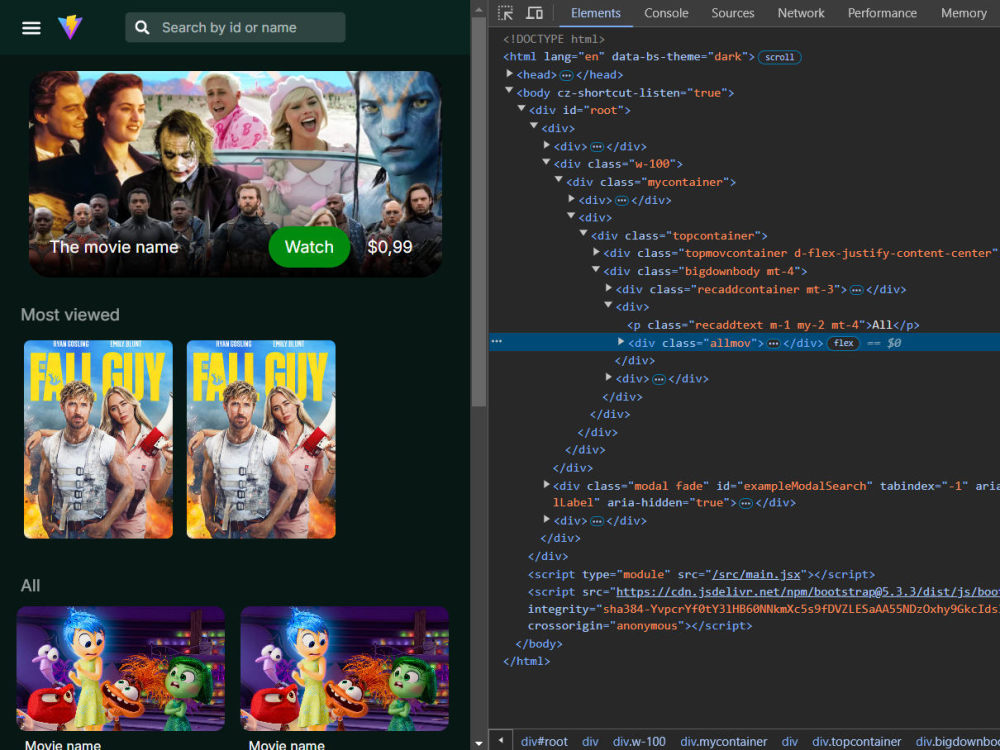Select the recaddtext paragraph All row

click(773, 325)
